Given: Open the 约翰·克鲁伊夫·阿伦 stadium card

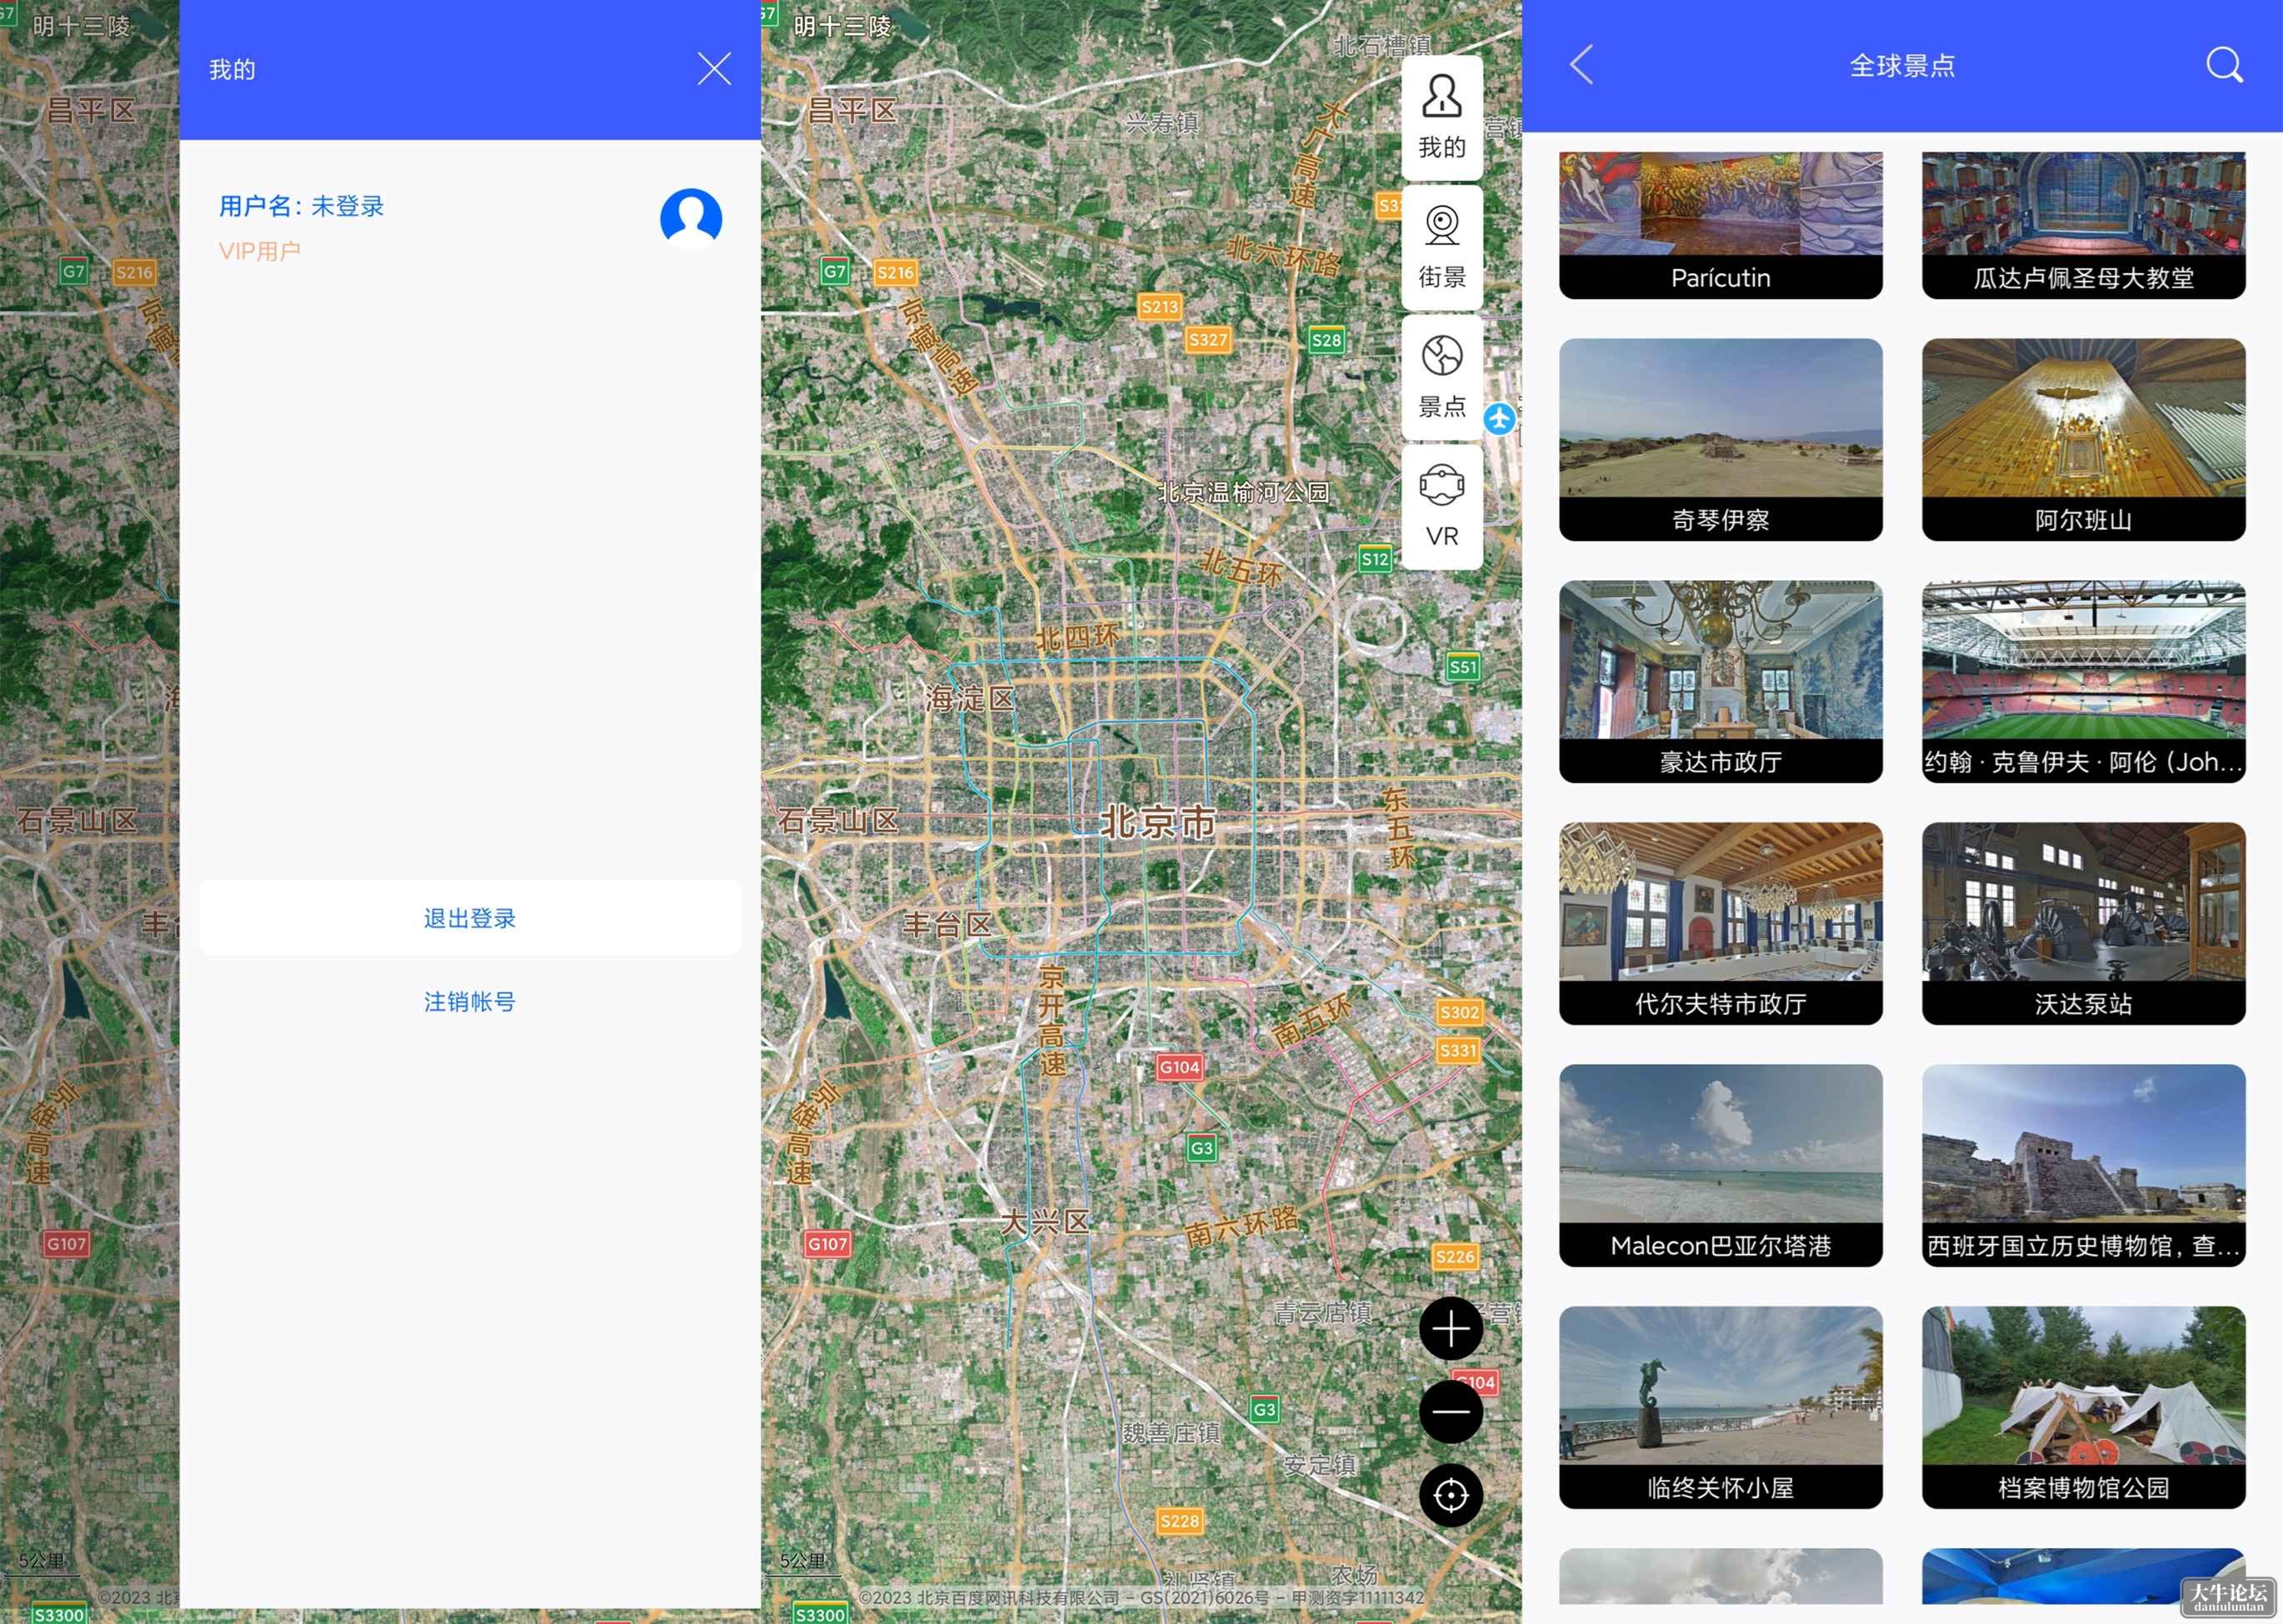Looking at the screenshot, I should click(x=2083, y=681).
